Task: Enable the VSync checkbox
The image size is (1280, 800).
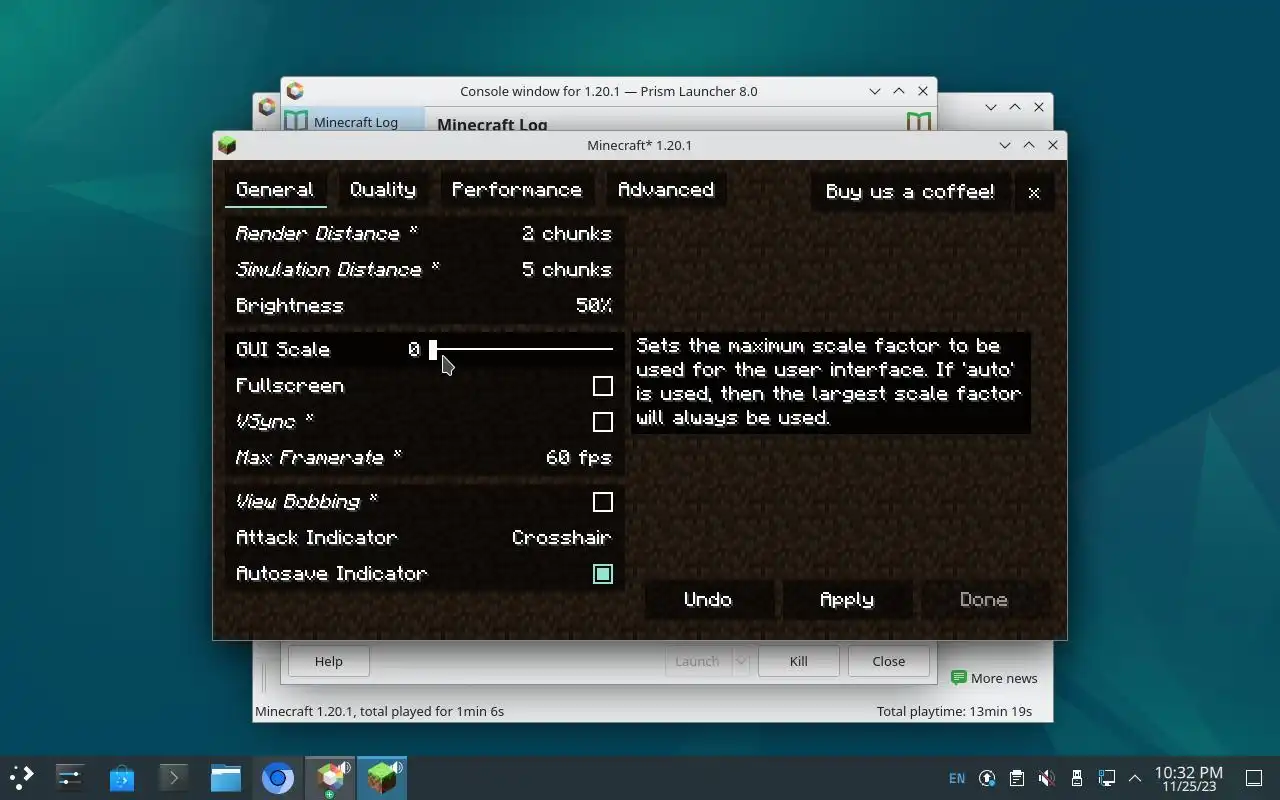Action: pos(602,422)
